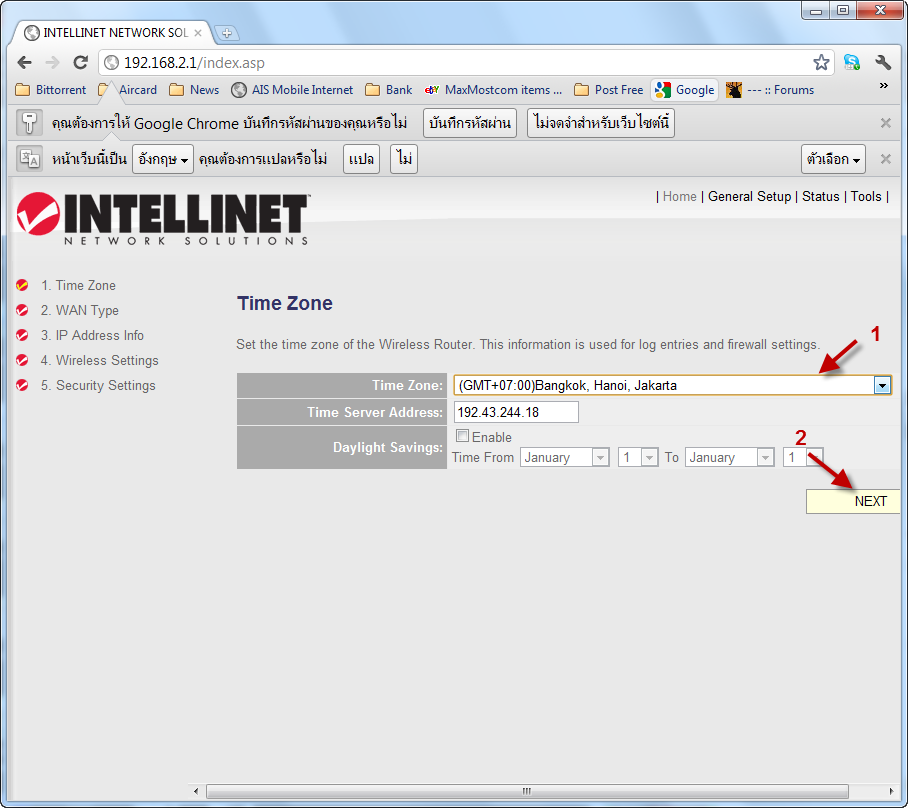The image size is (908, 808).
Task: Open the Home link in top navigation
Action: click(x=679, y=196)
